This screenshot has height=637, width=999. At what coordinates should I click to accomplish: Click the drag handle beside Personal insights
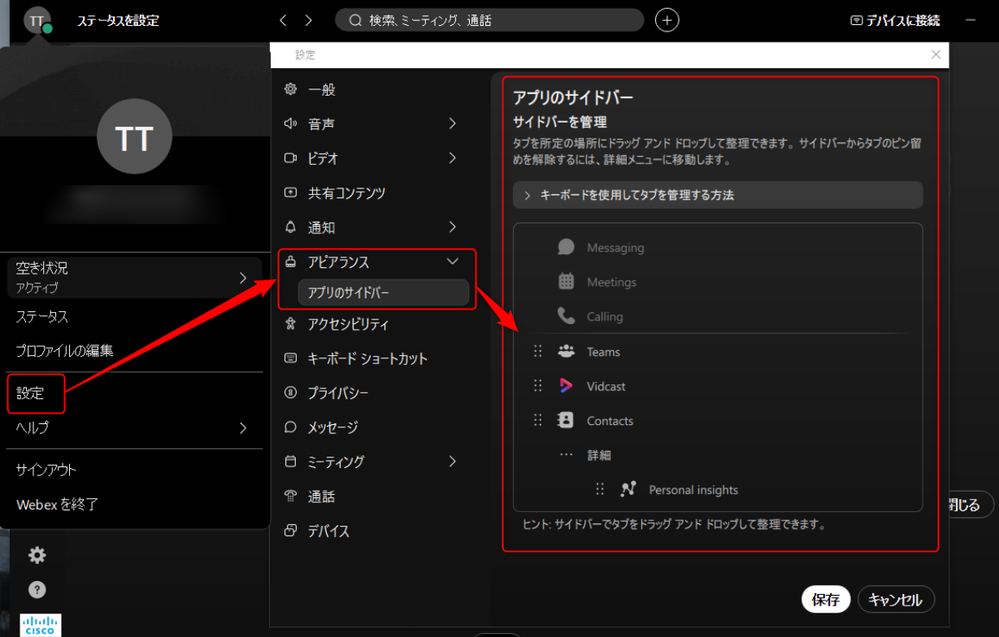point(600,489)
